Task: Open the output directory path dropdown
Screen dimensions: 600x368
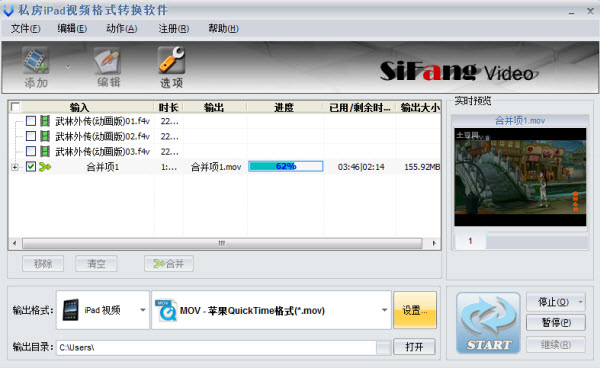Action: 383,347
